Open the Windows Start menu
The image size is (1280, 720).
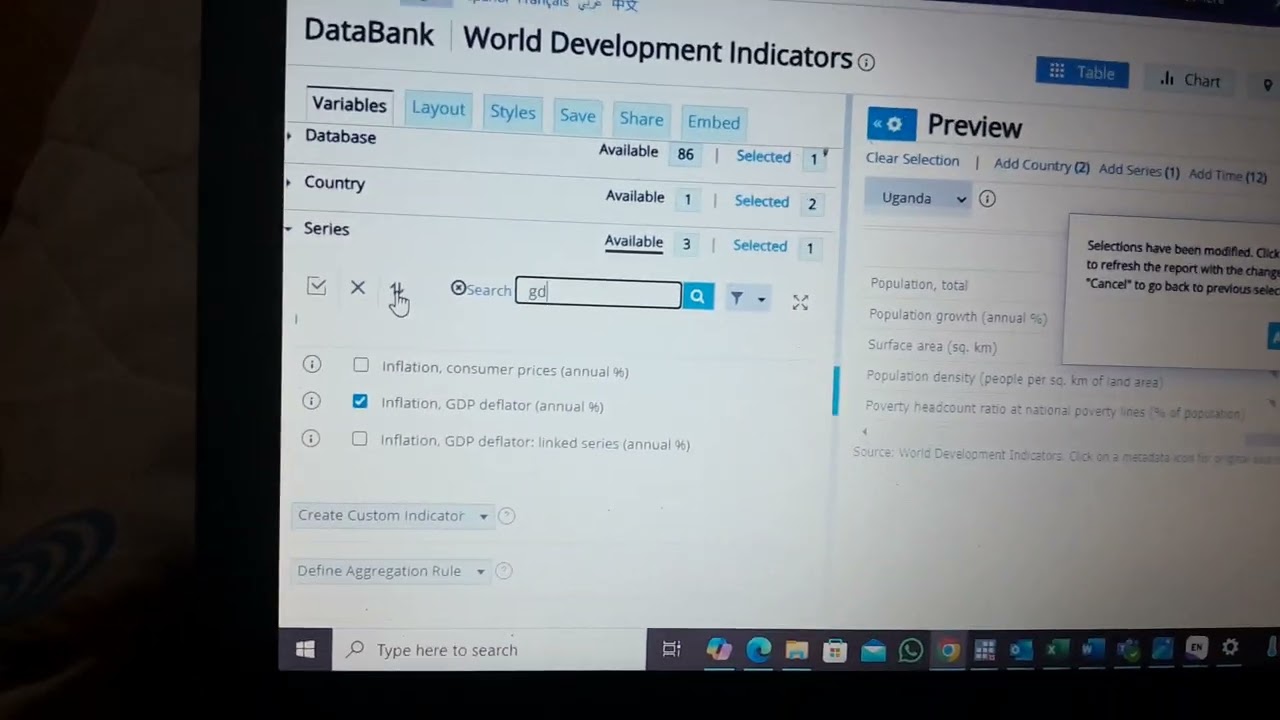[306, 650]
